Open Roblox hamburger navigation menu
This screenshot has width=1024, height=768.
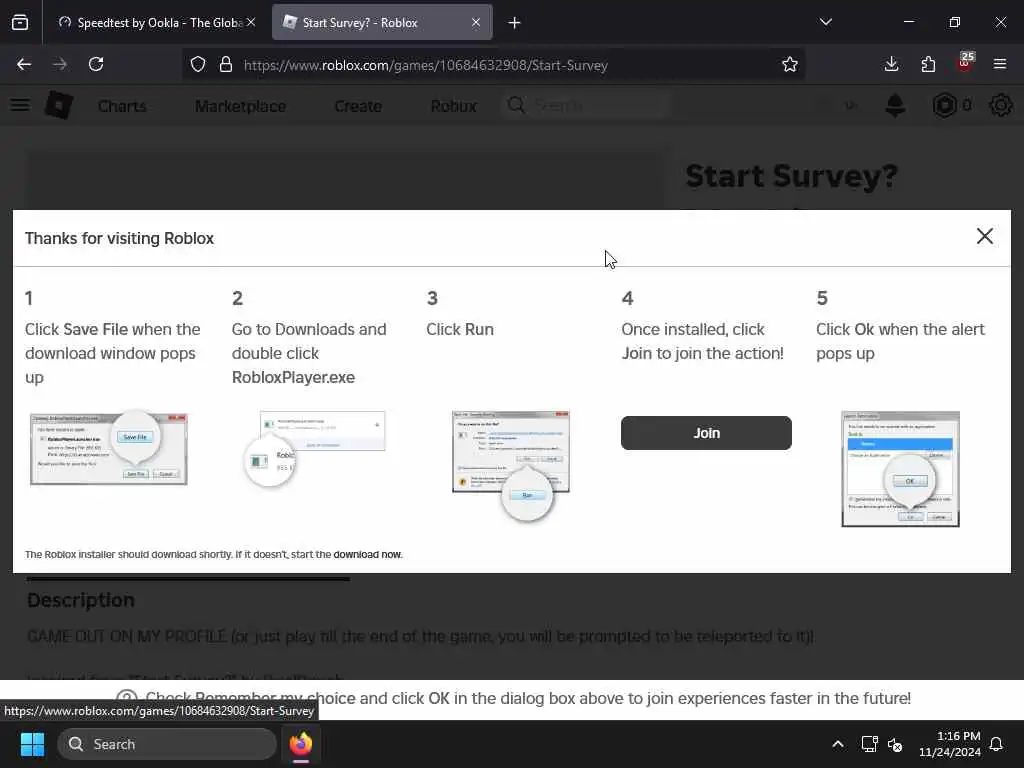[20, 105]
